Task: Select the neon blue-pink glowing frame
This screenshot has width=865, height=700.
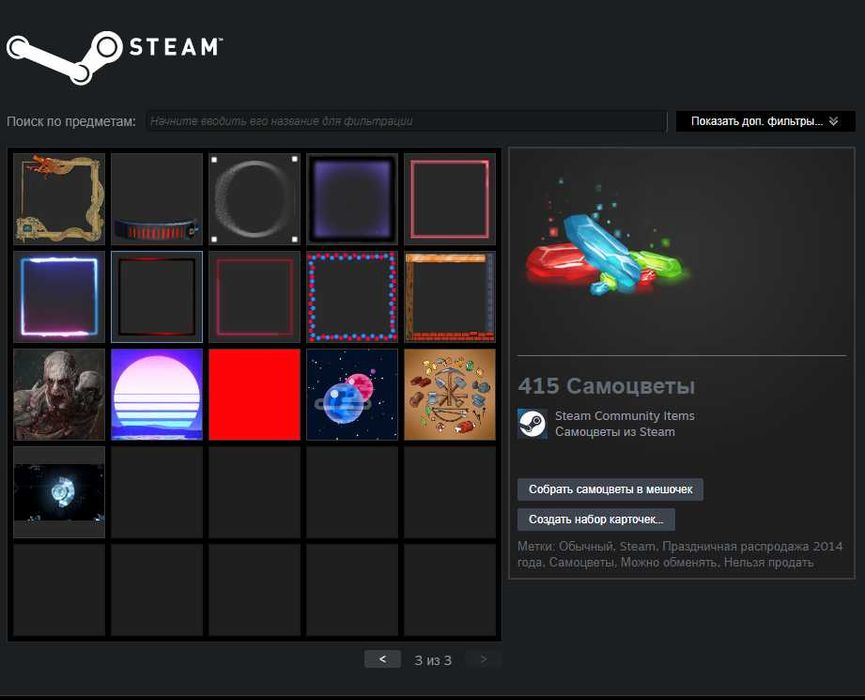Action: [x=59, y=297]
